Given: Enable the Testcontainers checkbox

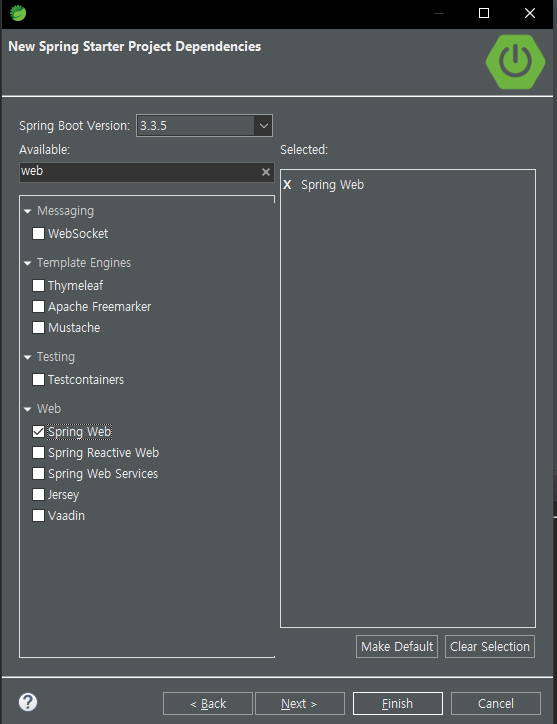Looking at the screenshot, I should pos(38,380).
